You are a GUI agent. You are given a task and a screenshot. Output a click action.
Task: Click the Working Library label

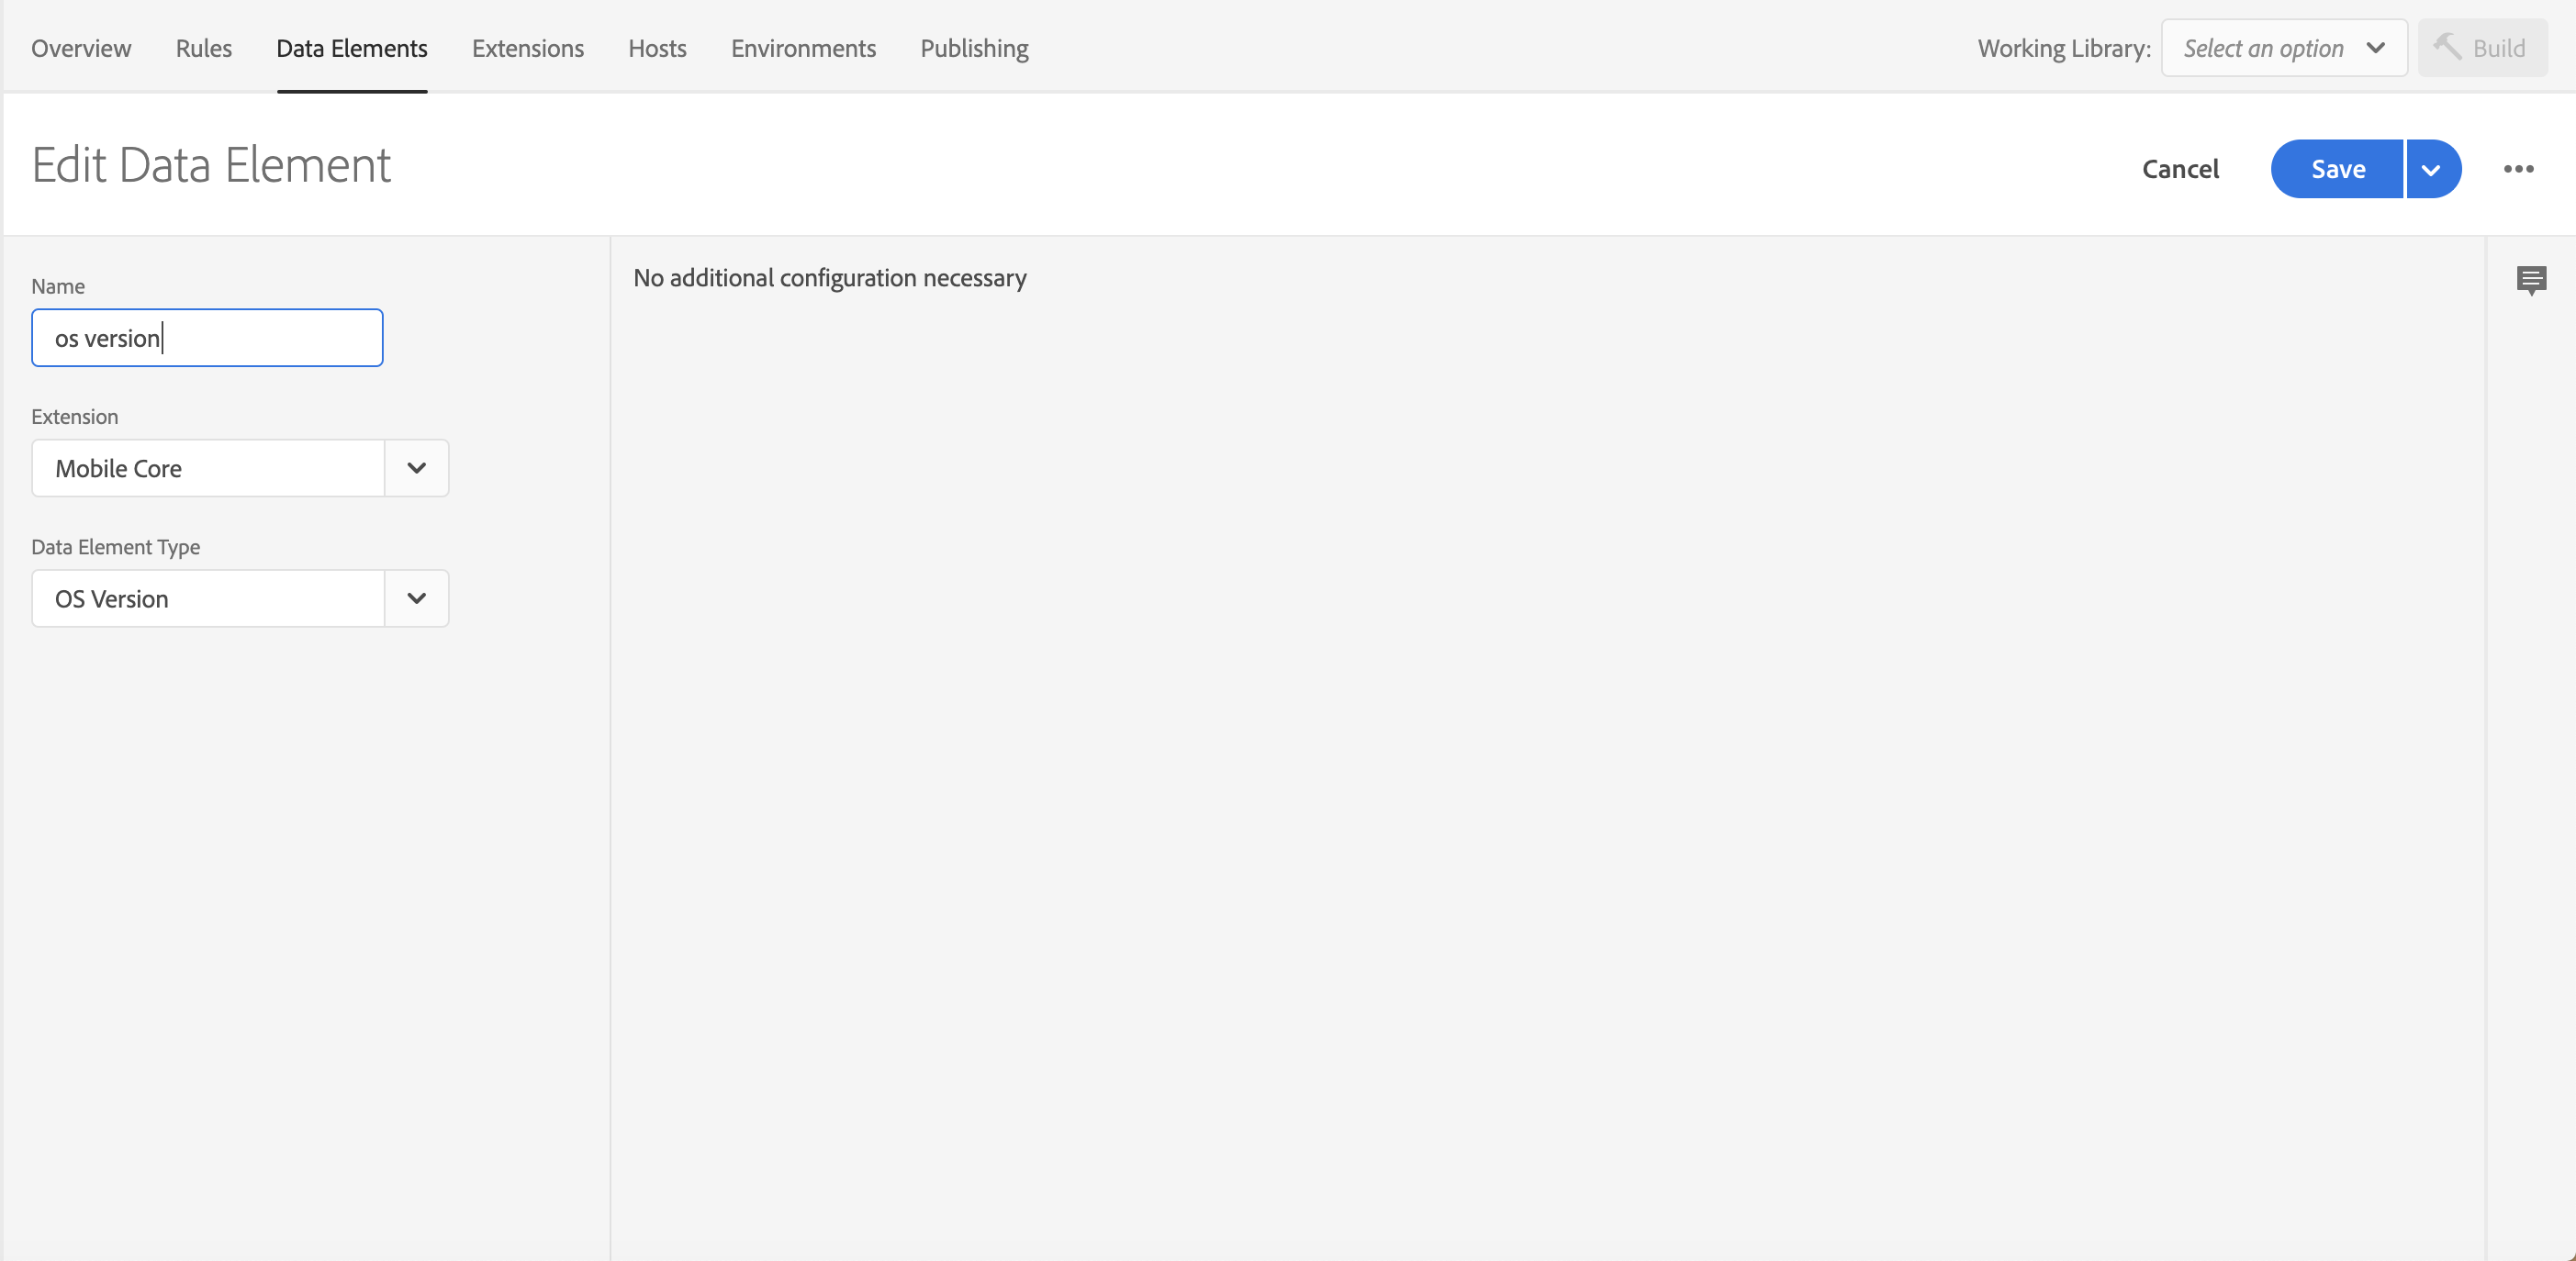pos(2064,48)
